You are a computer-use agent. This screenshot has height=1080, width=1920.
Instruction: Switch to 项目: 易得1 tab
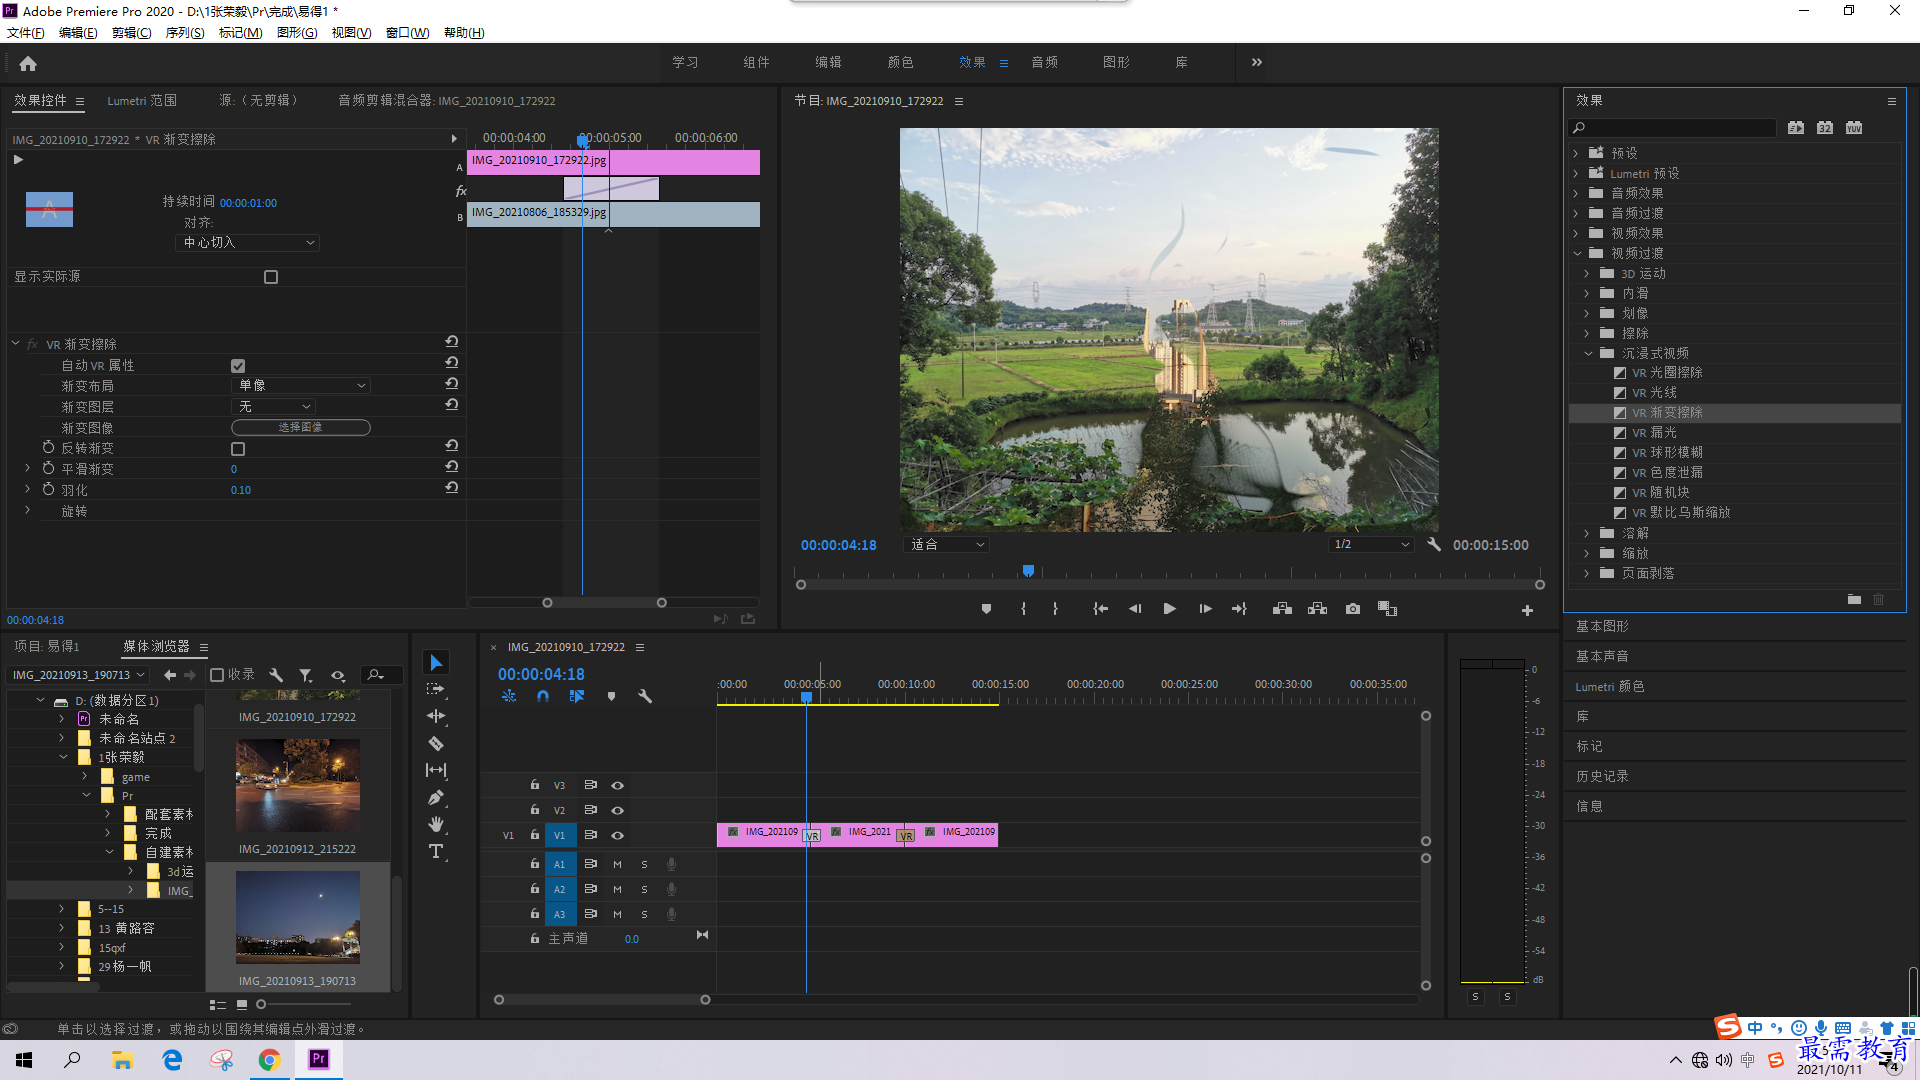point(47,647)
